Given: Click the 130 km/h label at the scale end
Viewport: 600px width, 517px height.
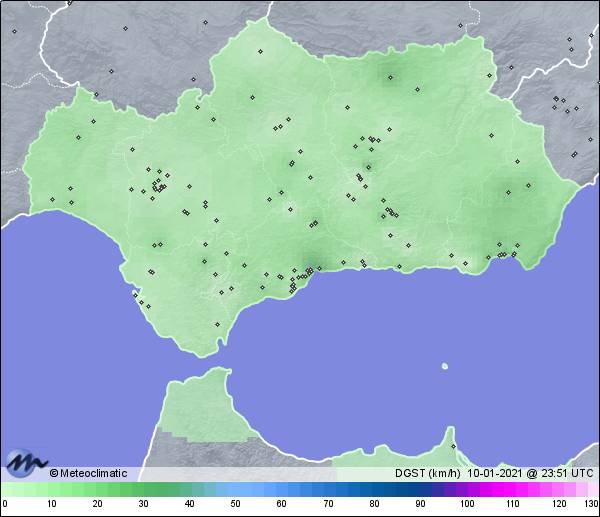Looking at the screenshot, I should pyautogui.click(x=590, y=503).
